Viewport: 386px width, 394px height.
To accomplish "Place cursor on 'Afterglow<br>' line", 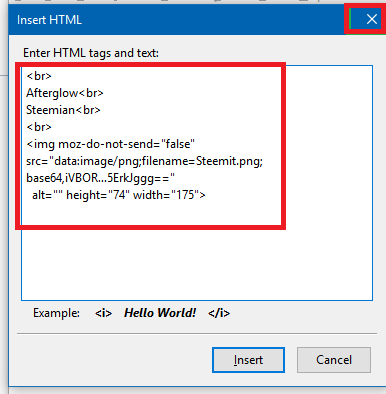I will click(x=65, y=93).
